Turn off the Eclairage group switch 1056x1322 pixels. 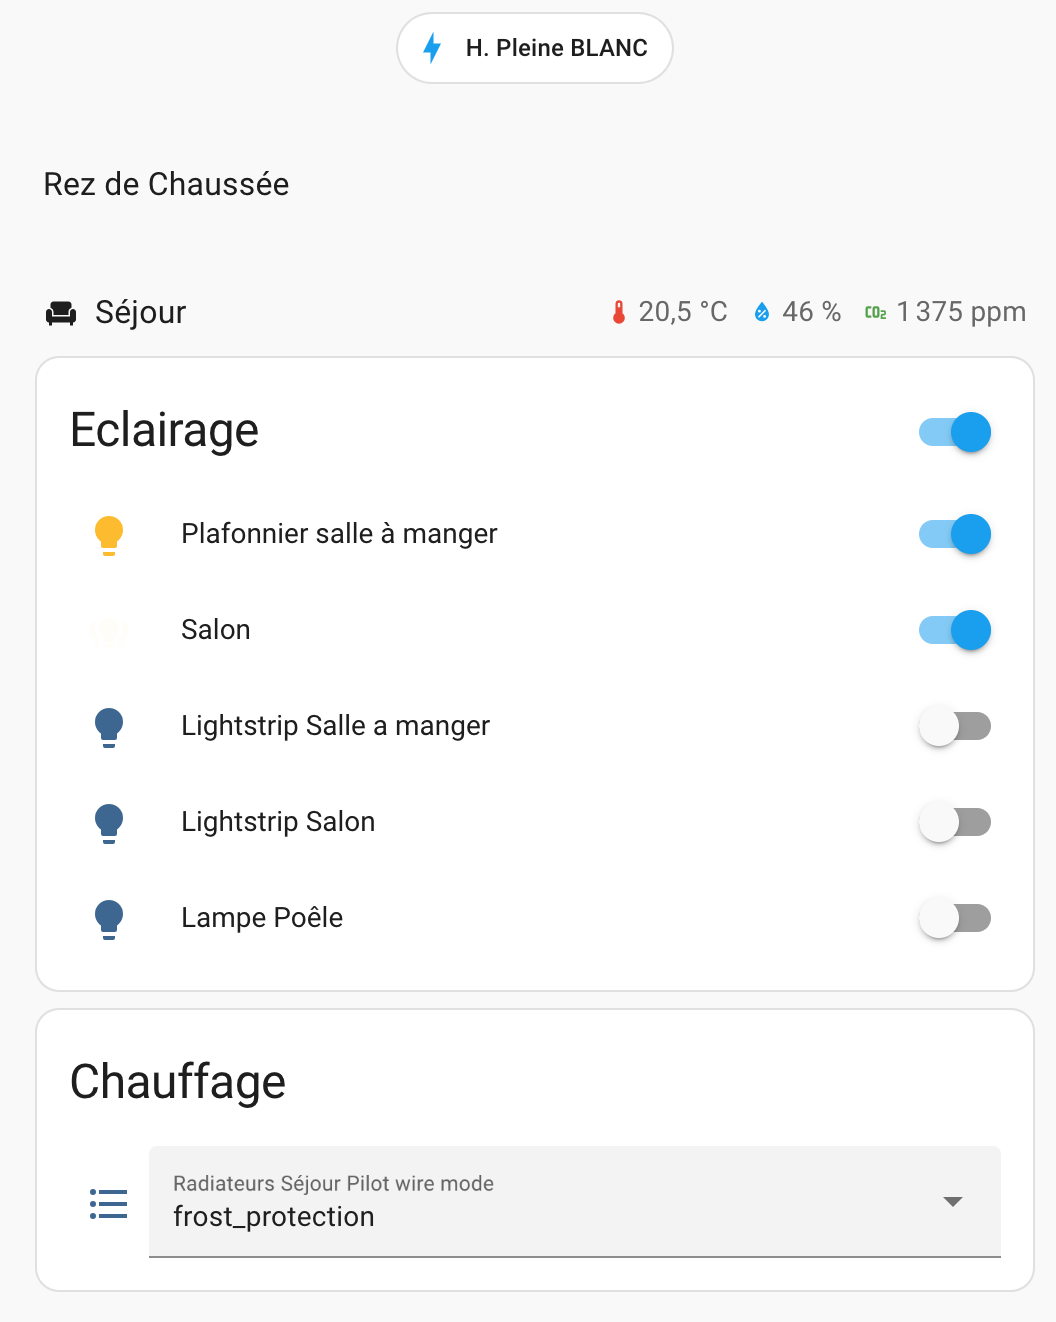coord(955,432)
